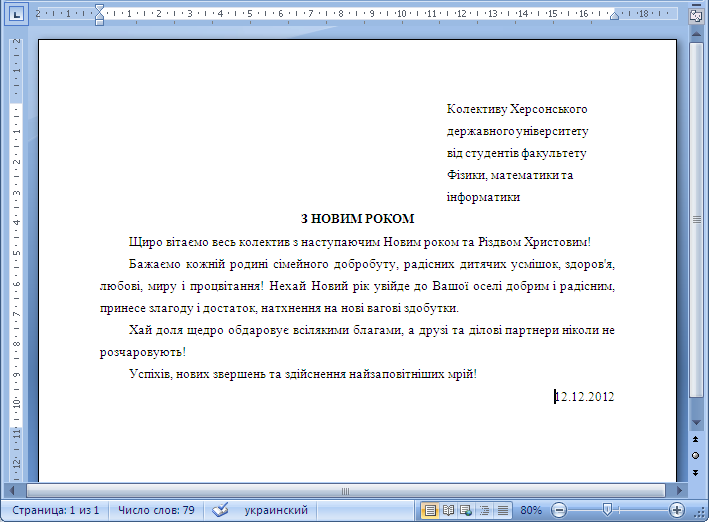Viewport: 709px width, 522px height.
Task: Click the horizontal ruler at 10 cm mark
Action: pyautogui.click(x=401, y=14)
